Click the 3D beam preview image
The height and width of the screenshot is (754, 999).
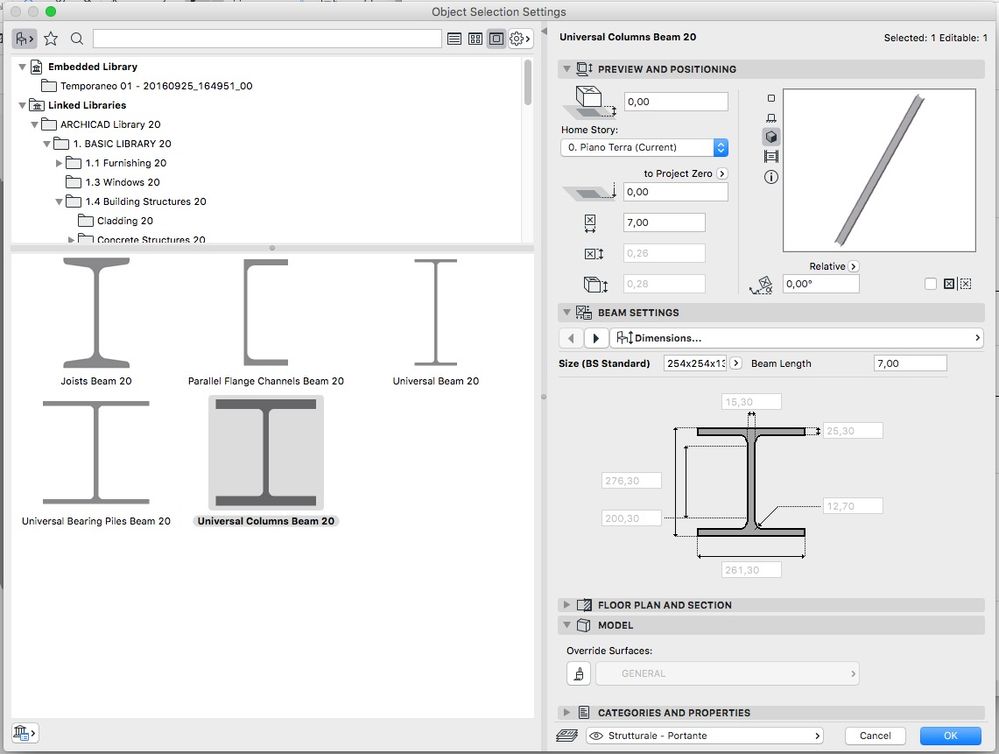coord(879,170)
